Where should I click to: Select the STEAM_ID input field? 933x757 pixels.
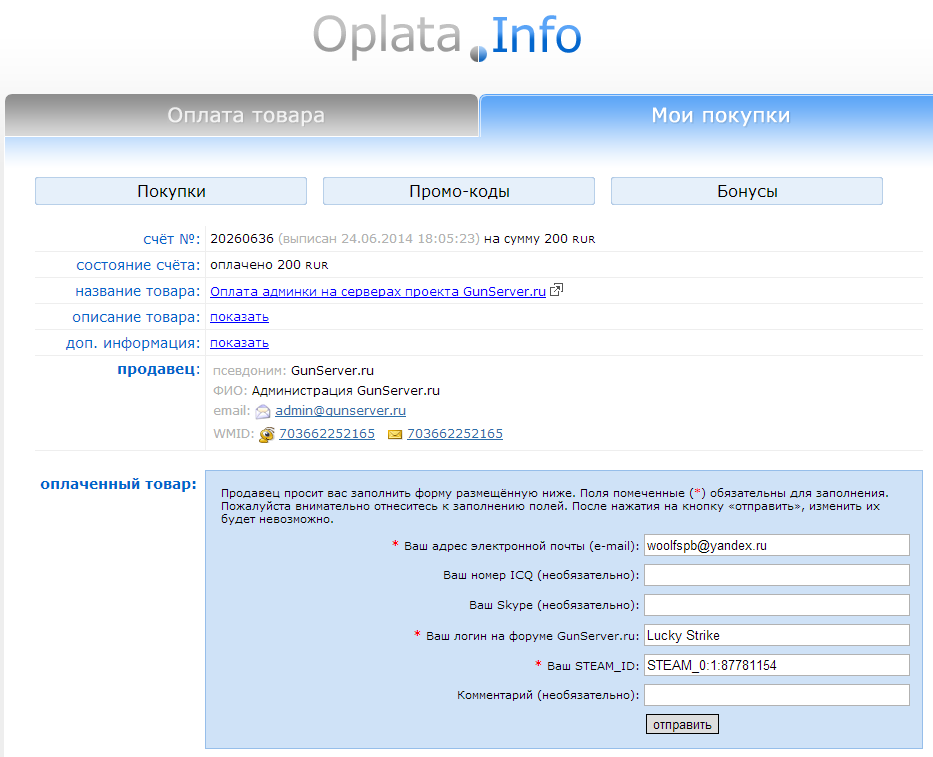tap(776, 665)
